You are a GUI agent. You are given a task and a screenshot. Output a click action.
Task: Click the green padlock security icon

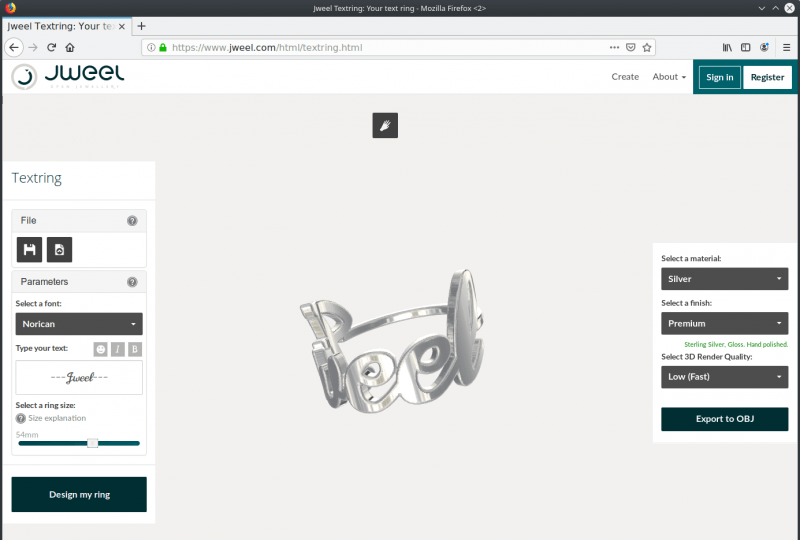163,47
